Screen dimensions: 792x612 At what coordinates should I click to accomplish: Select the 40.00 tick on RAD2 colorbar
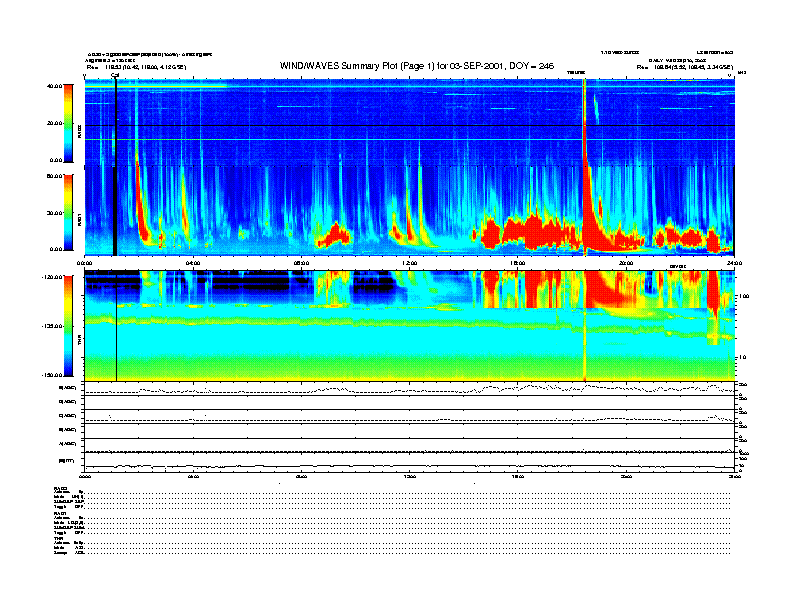pyautogui.click(x=55, y=86)
